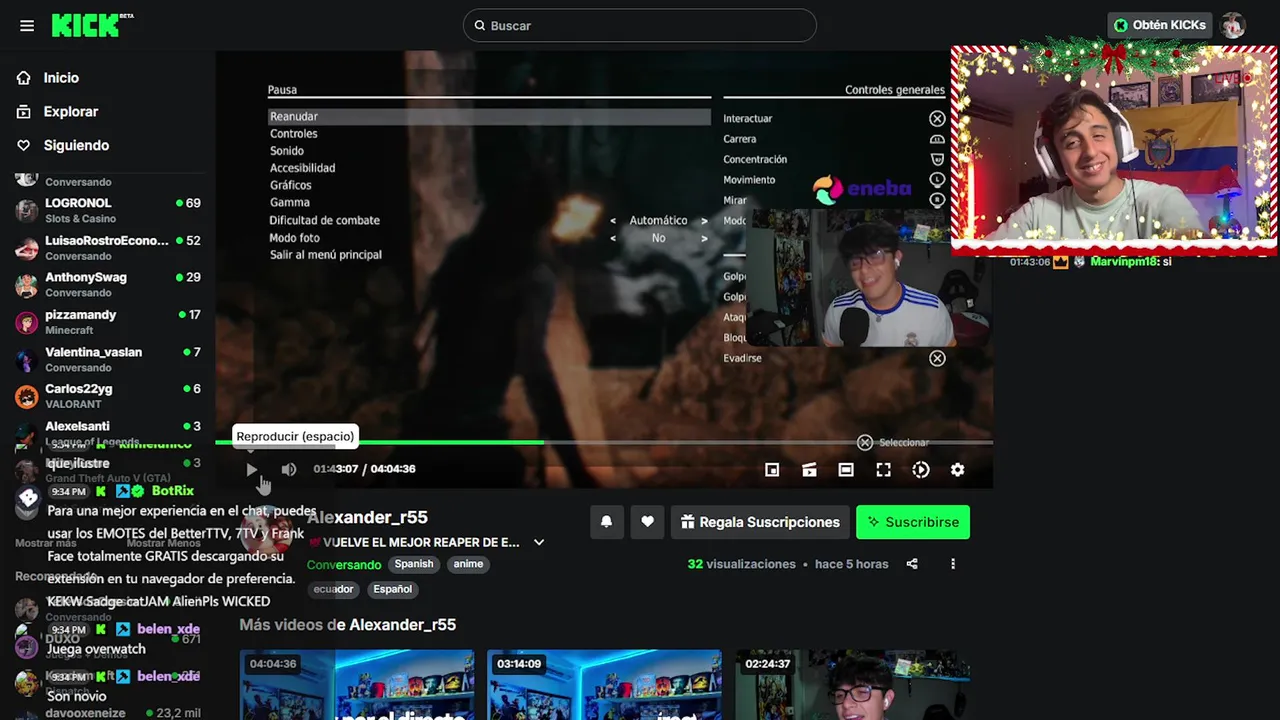Image resolution: width=1280 pixels, height=720 pixels.
Task: Click the 32 visualizaciones text
Action: pos(742,564)
